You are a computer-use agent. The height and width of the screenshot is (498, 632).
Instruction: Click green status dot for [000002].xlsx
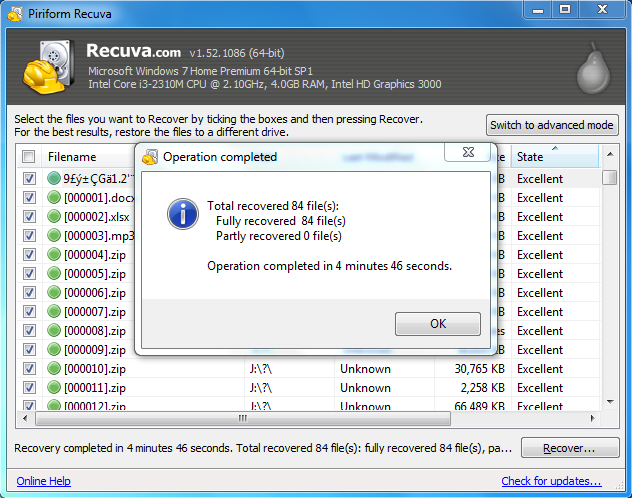click(x=54, y=216)
